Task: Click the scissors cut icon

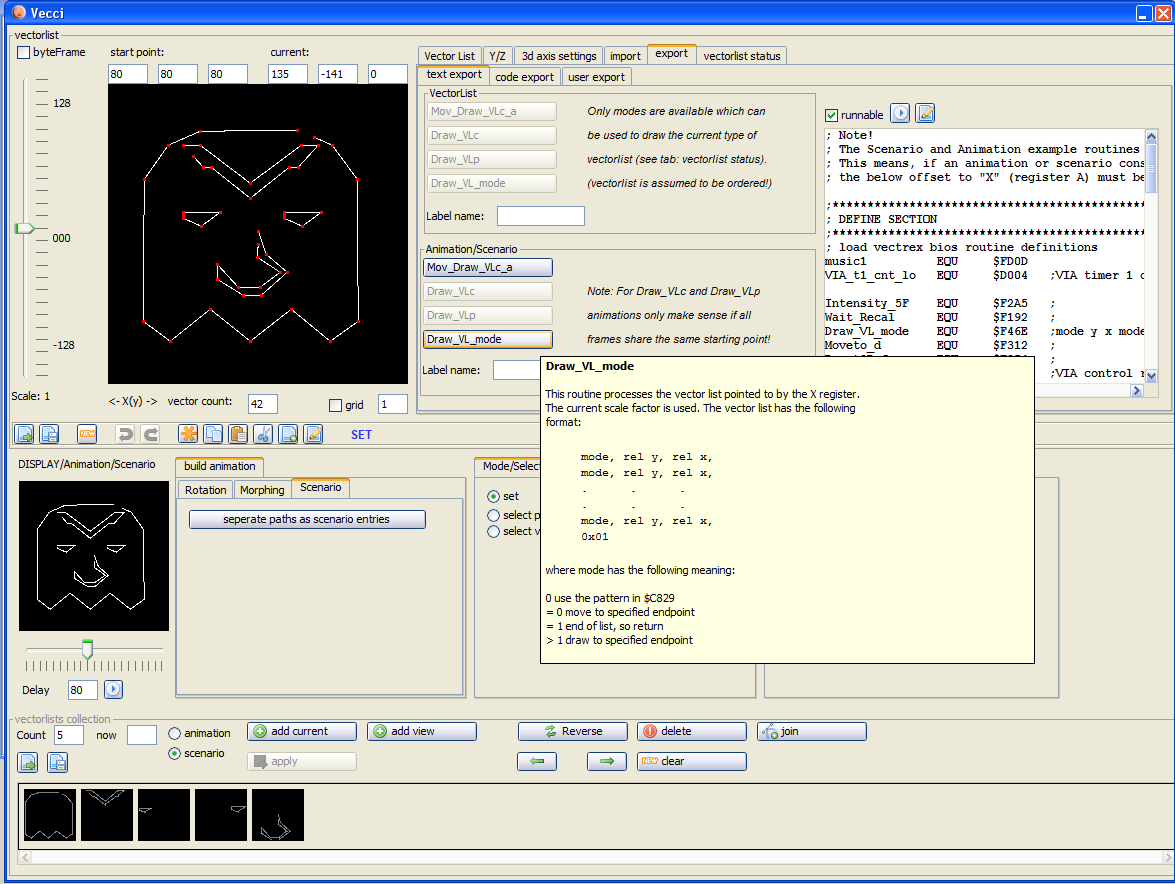Action: pyautogui.click(x=262, y=434)
